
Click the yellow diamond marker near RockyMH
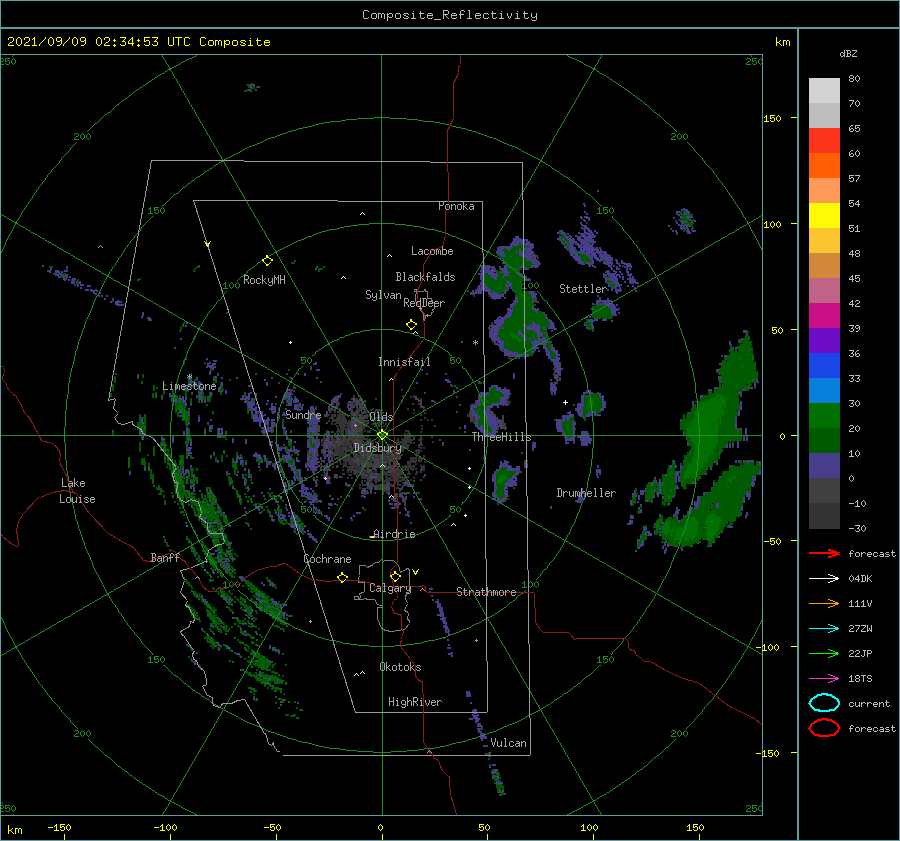267,261
